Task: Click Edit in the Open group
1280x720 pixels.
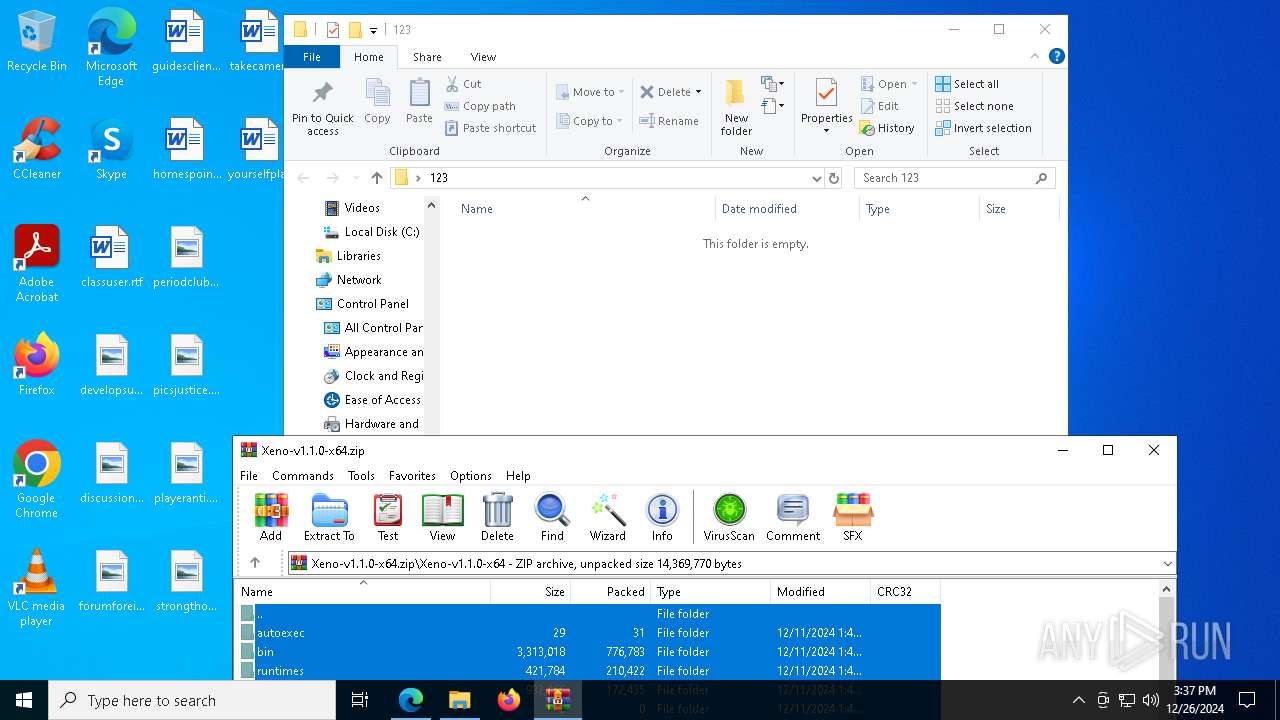Action: [x=879, y=106]
